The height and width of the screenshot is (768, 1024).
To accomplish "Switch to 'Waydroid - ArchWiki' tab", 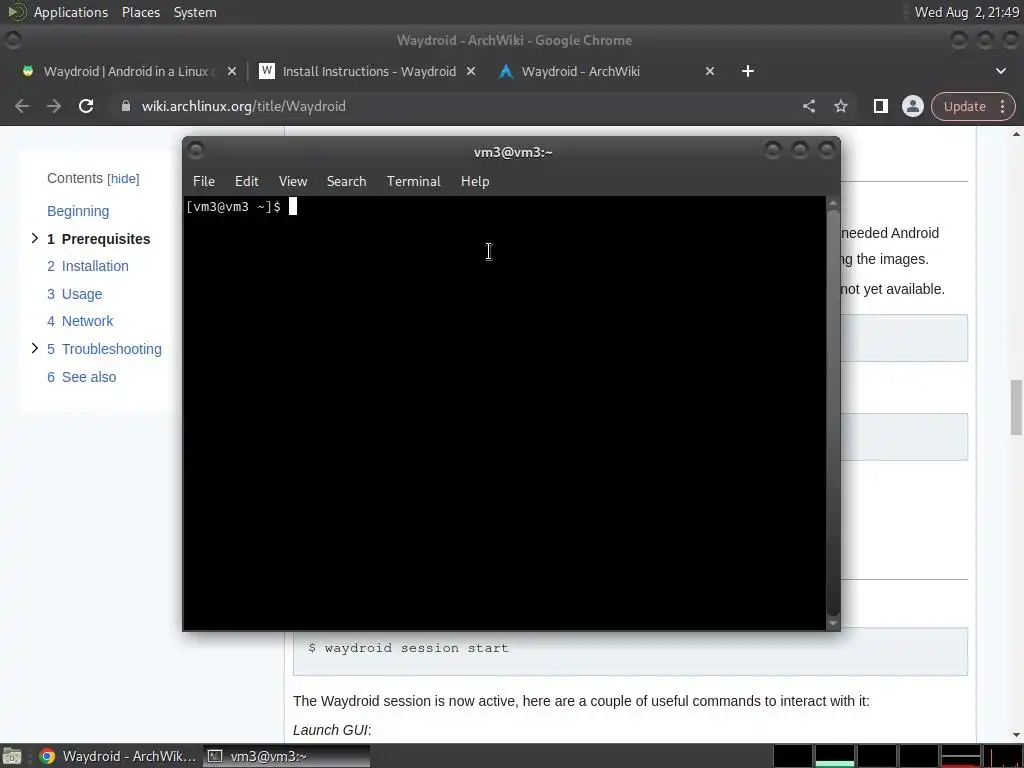I will point(606,71).
